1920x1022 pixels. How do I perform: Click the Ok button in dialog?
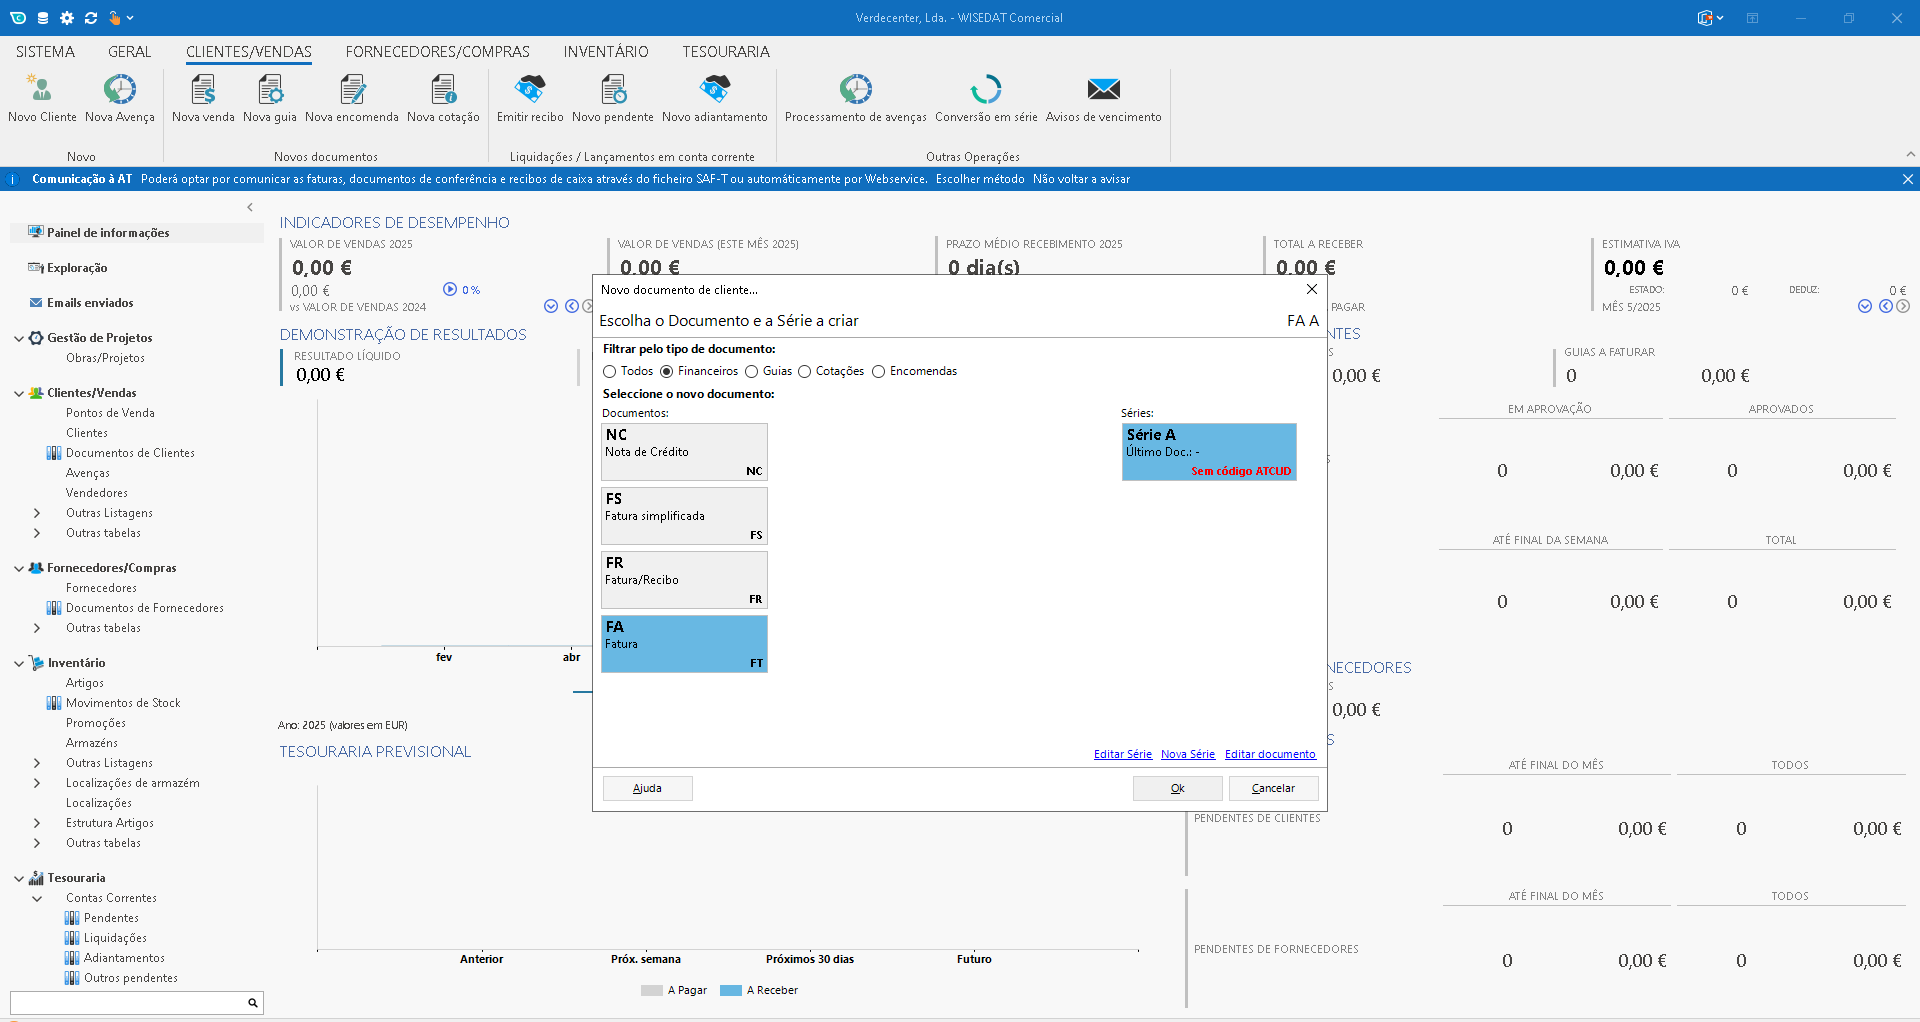1177,789
